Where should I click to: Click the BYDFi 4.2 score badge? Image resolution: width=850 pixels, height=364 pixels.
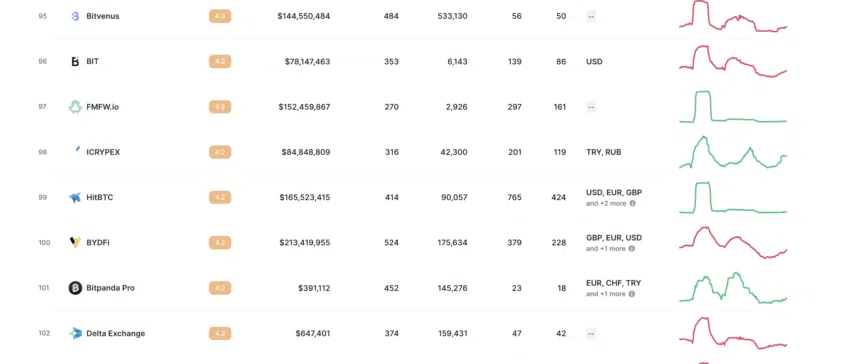220,242
